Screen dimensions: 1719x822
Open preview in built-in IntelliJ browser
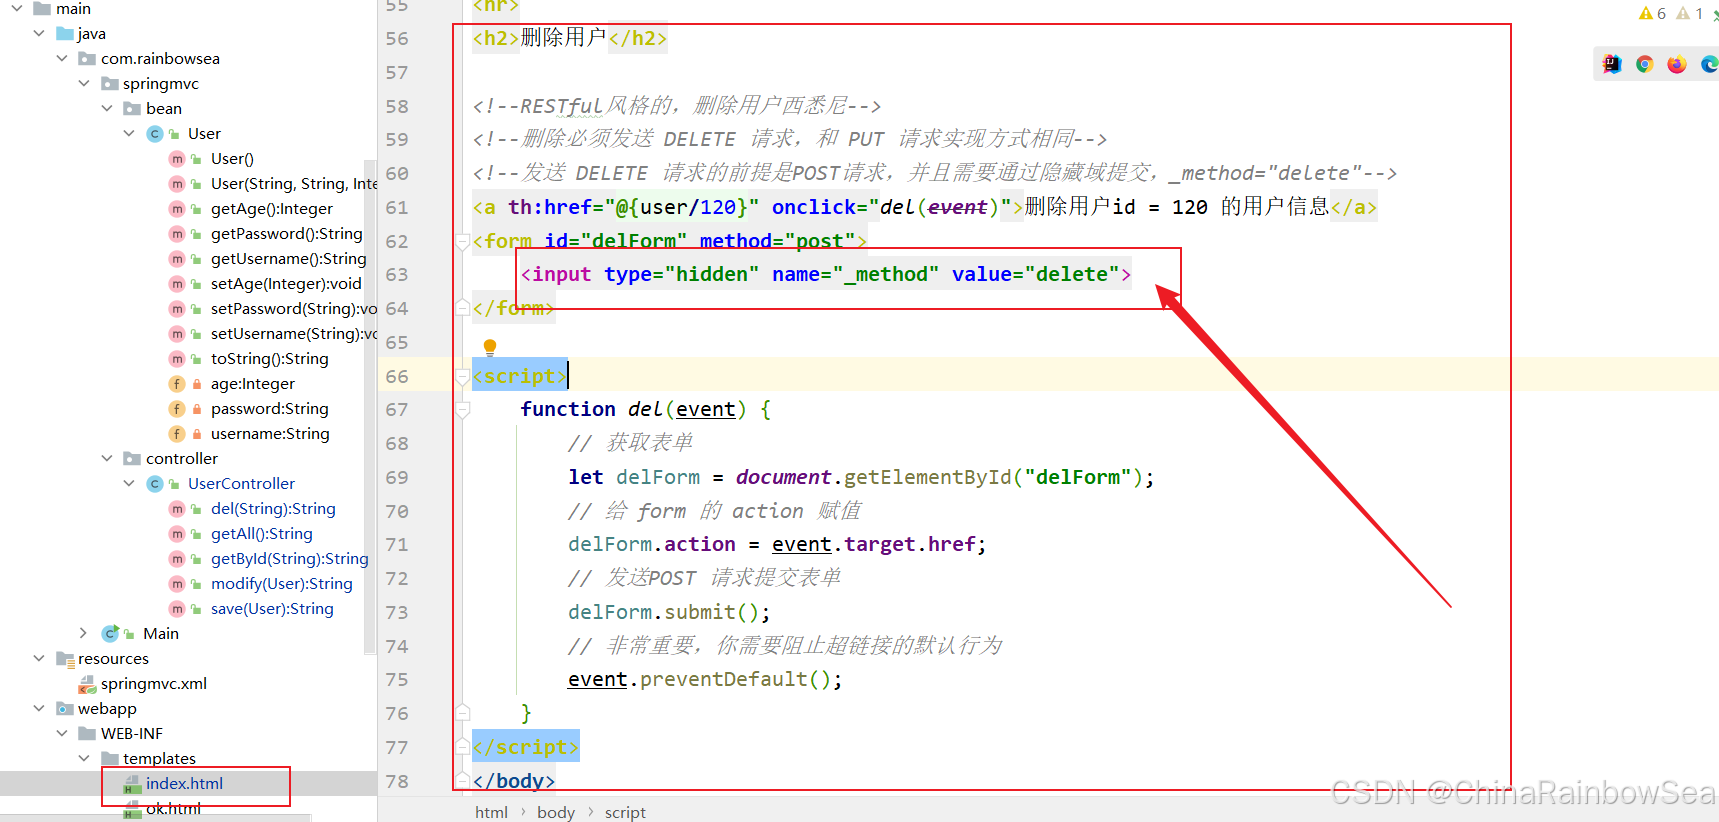pyautogui.click(x=1612, y=64)
